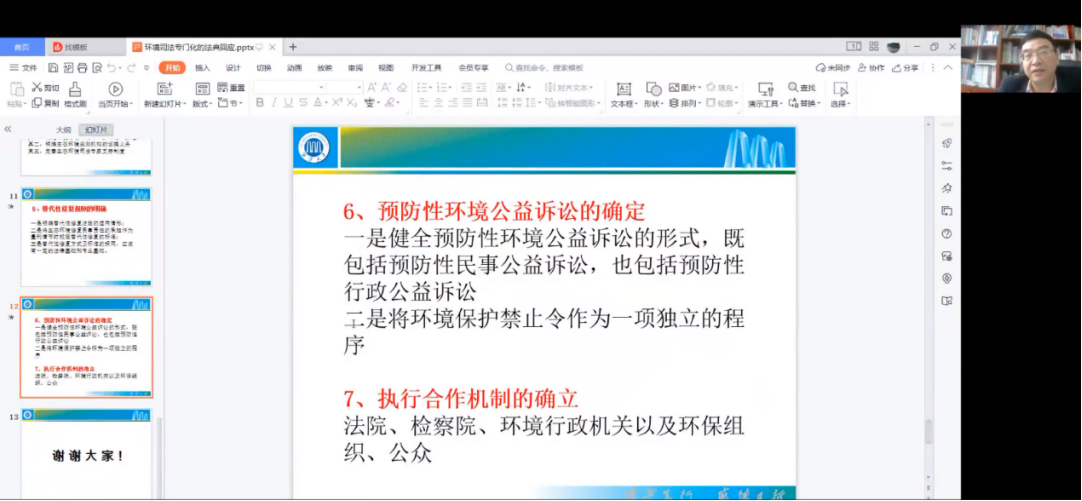
Task: Click the Increase Font Size icon
Action: coord(372,88)
